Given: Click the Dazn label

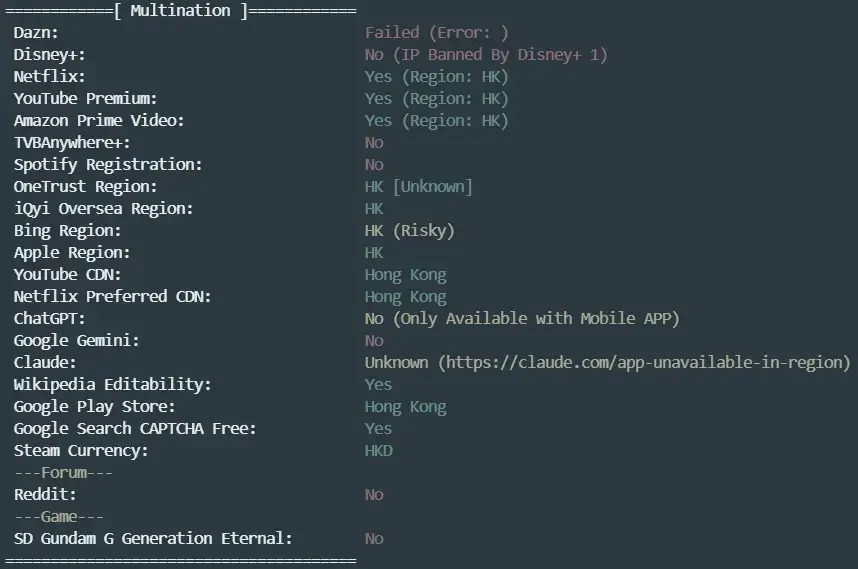Looking at the screenshot, I should [x=36, y=33].
